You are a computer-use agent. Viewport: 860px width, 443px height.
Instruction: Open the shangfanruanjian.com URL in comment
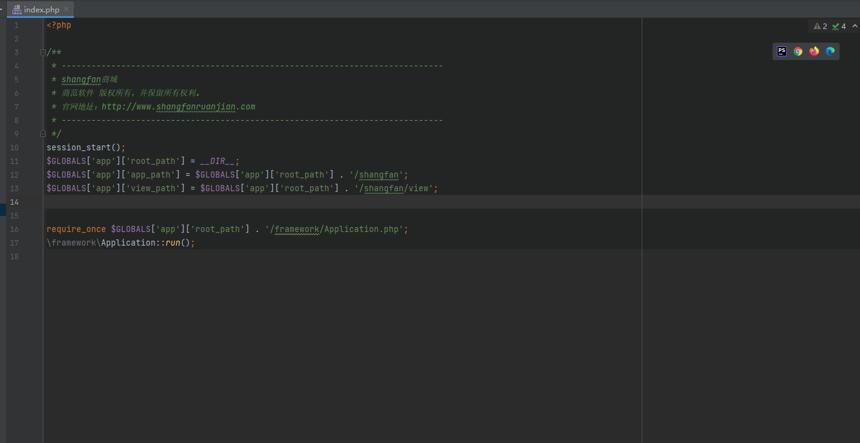(x=178, y=106)
